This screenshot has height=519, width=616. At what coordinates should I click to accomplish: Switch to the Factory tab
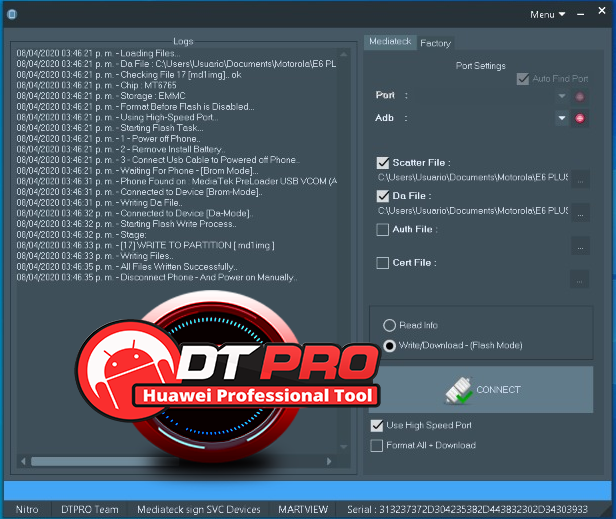click(435, 43)
